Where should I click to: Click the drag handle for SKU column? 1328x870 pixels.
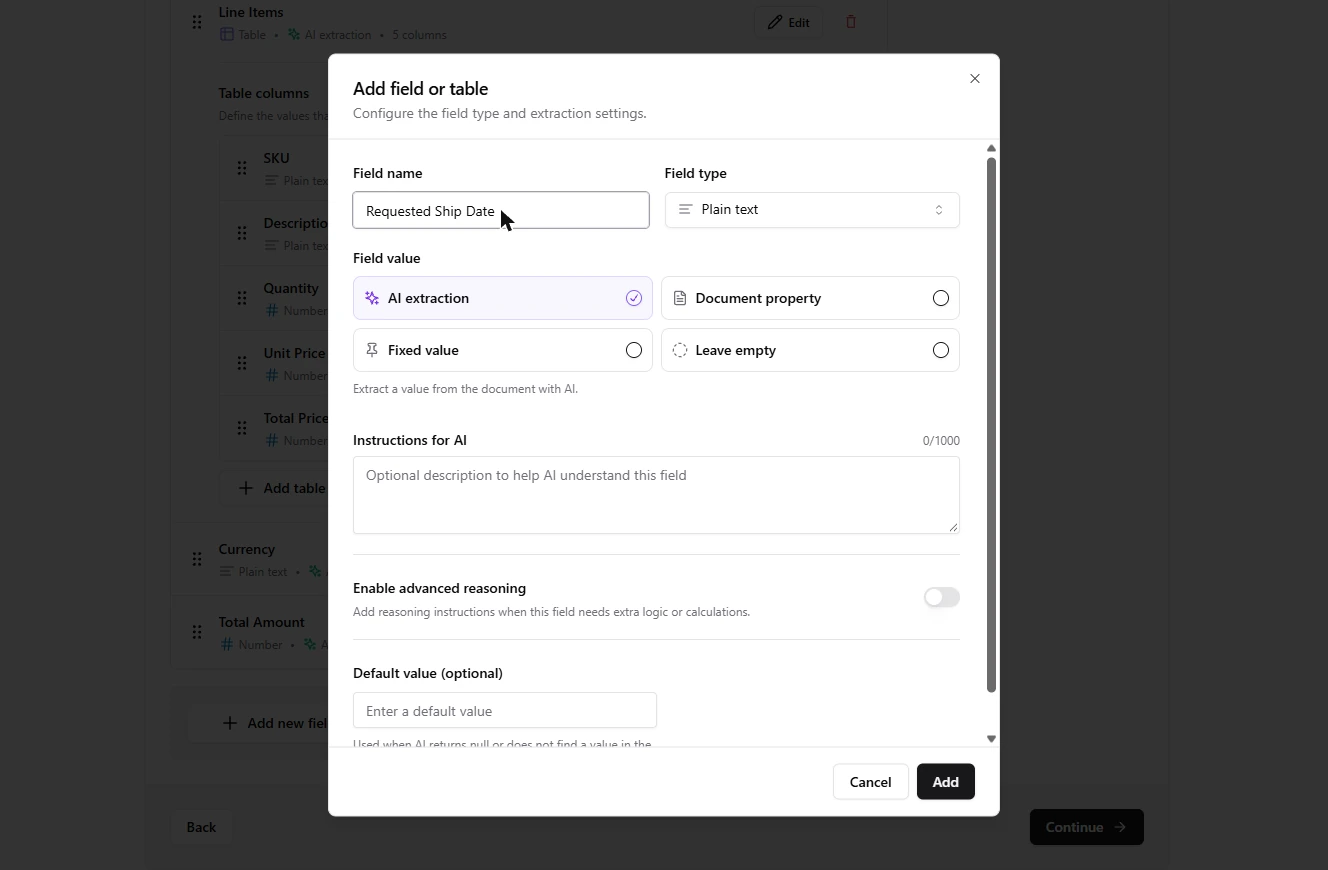[242, 168]
